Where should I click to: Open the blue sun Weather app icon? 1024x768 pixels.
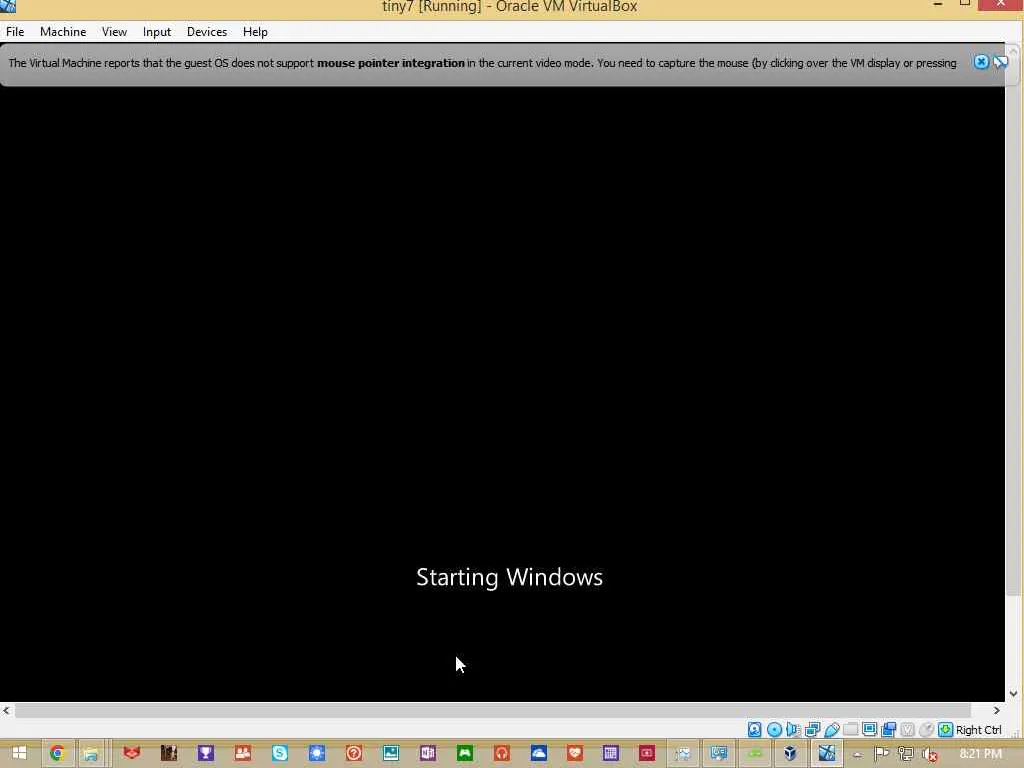pos(317,753)
